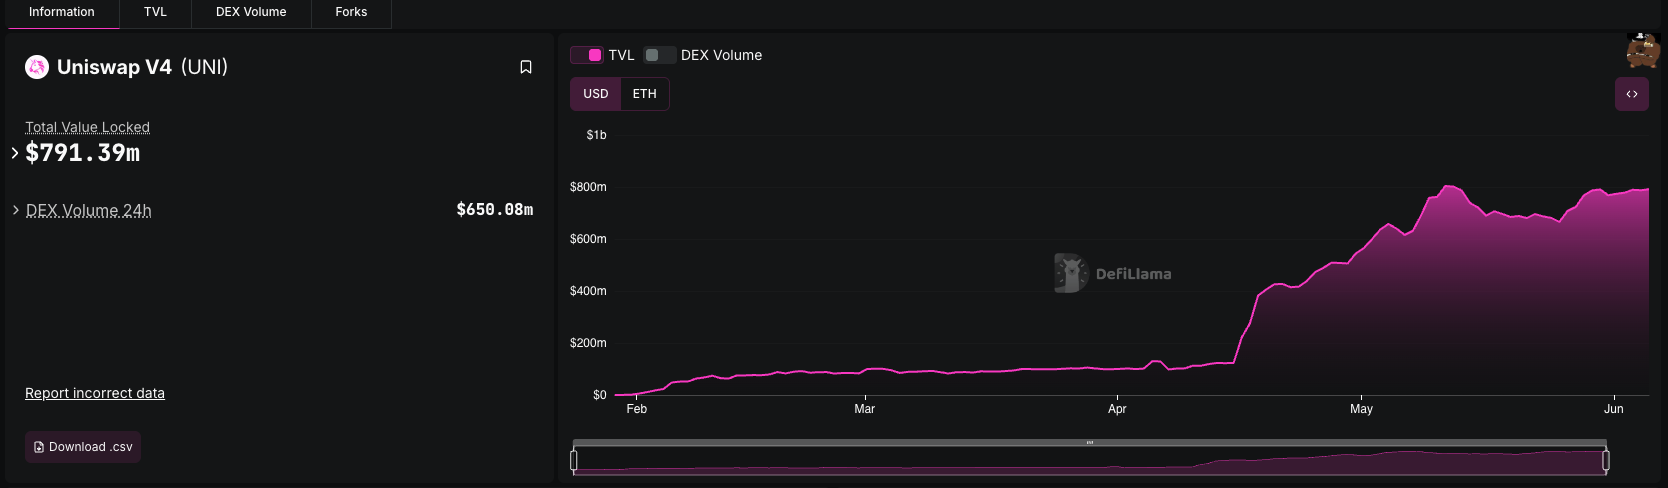Click the Apr label on x-axis
1668x488 pixels.
tap(1117, 409)
